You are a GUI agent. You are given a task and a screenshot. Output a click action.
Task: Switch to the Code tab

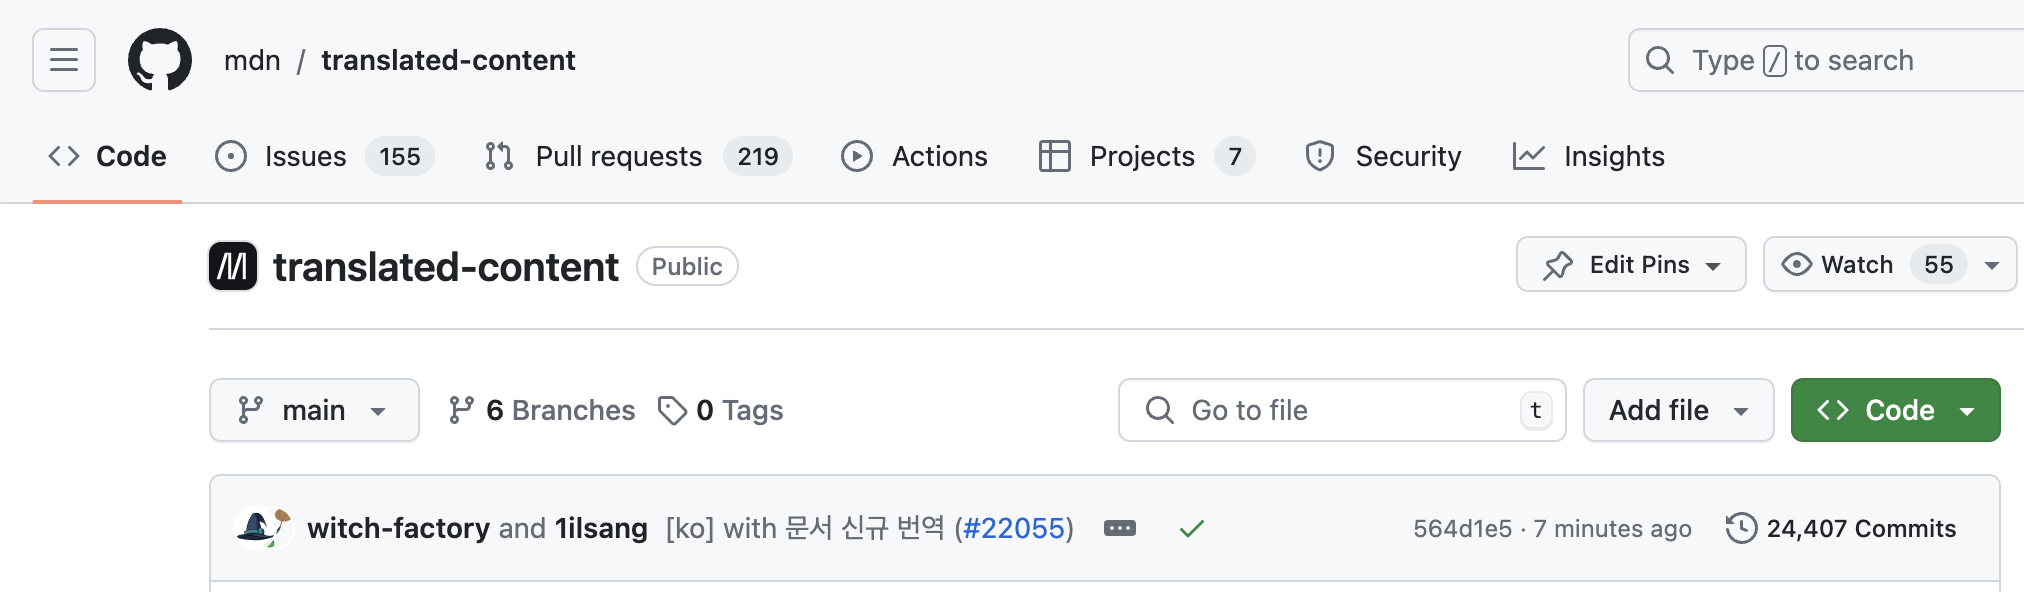tap(106, 156)
